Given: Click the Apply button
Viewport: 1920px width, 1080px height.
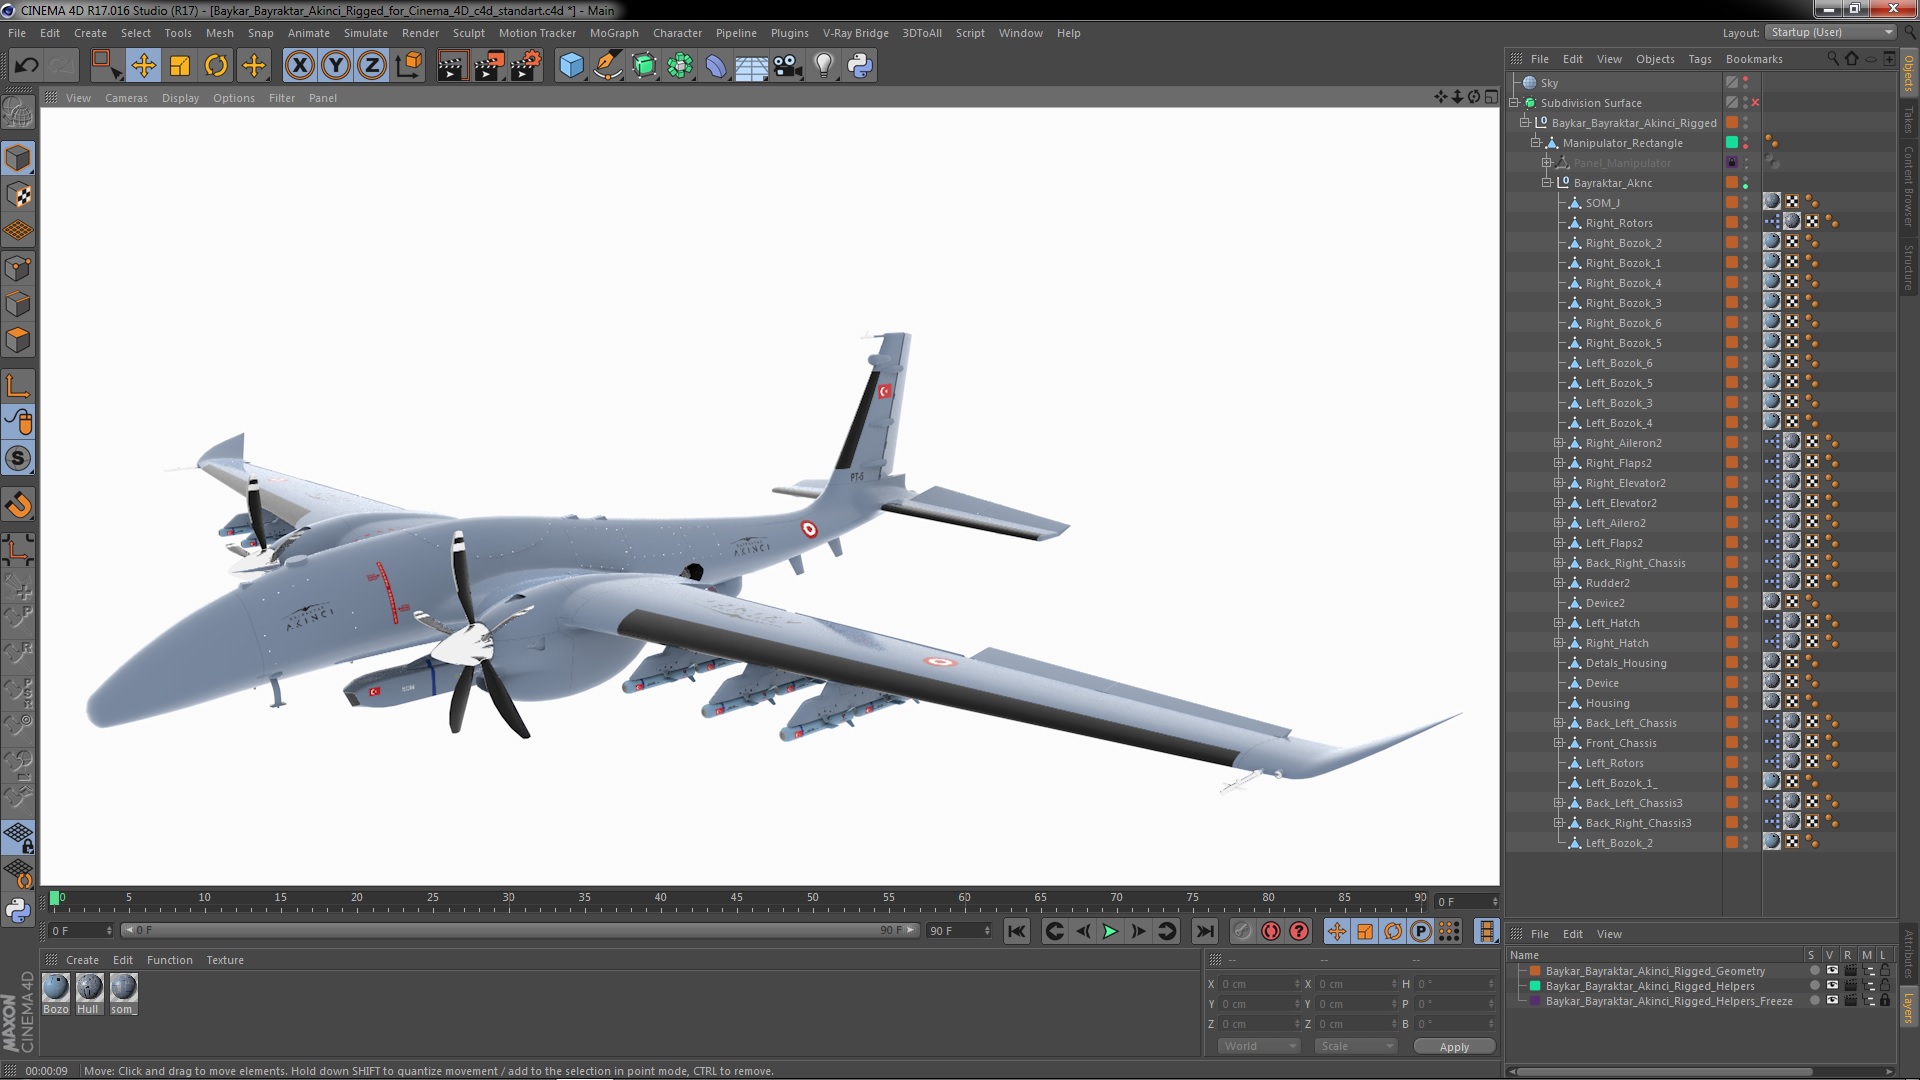Looking at the screenshot, I should 1454,1047.
